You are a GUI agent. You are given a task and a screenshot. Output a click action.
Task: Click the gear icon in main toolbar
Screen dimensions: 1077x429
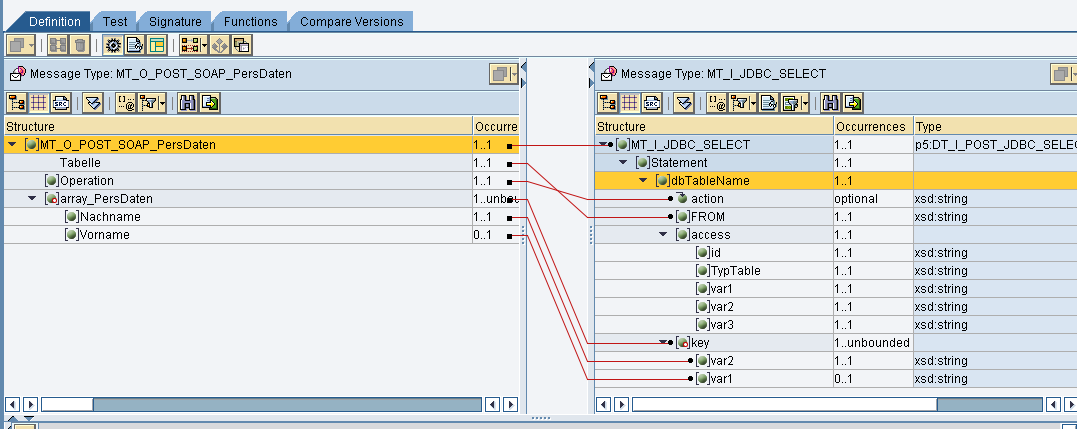point(113,45)
